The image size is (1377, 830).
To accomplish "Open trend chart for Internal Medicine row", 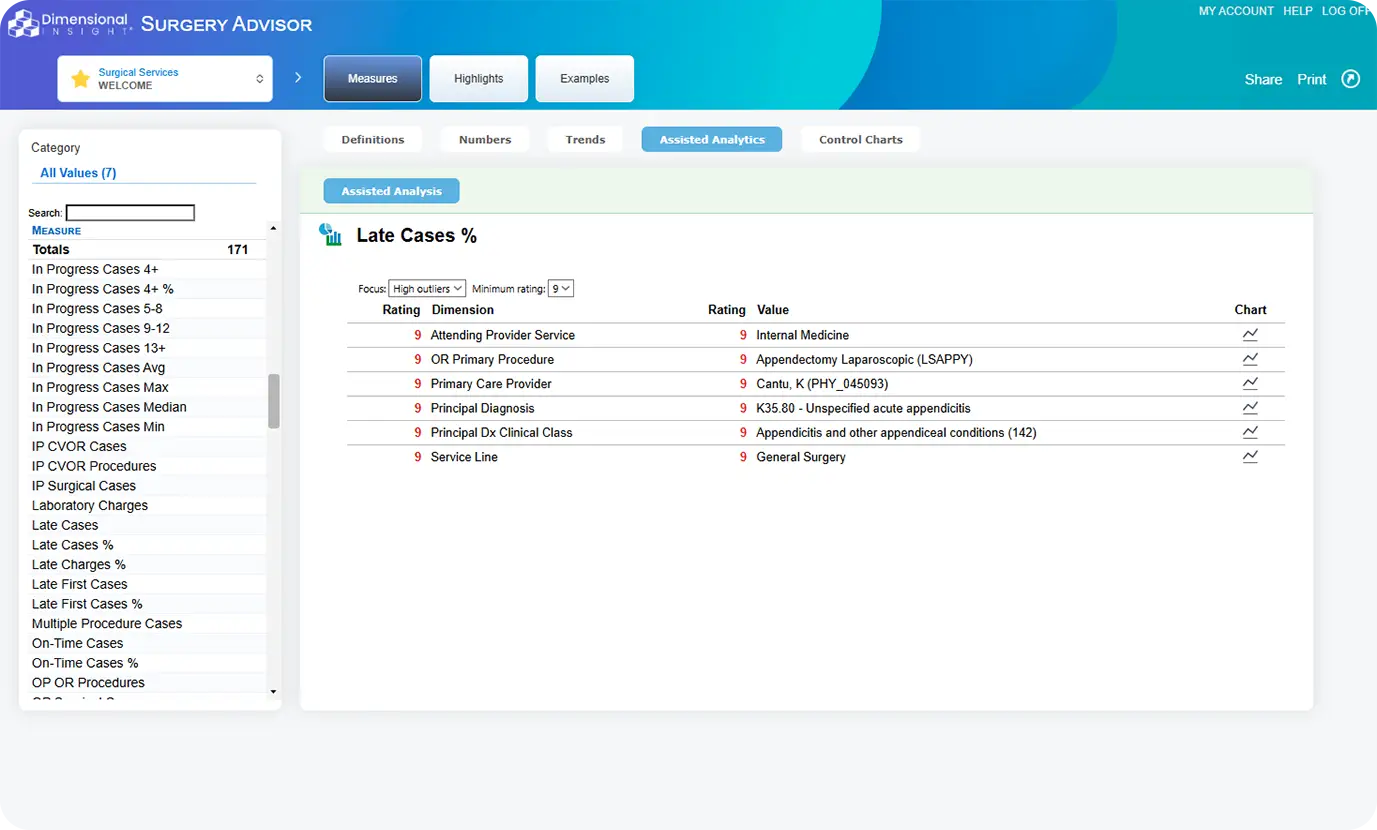I will [x=1250, y=335].
